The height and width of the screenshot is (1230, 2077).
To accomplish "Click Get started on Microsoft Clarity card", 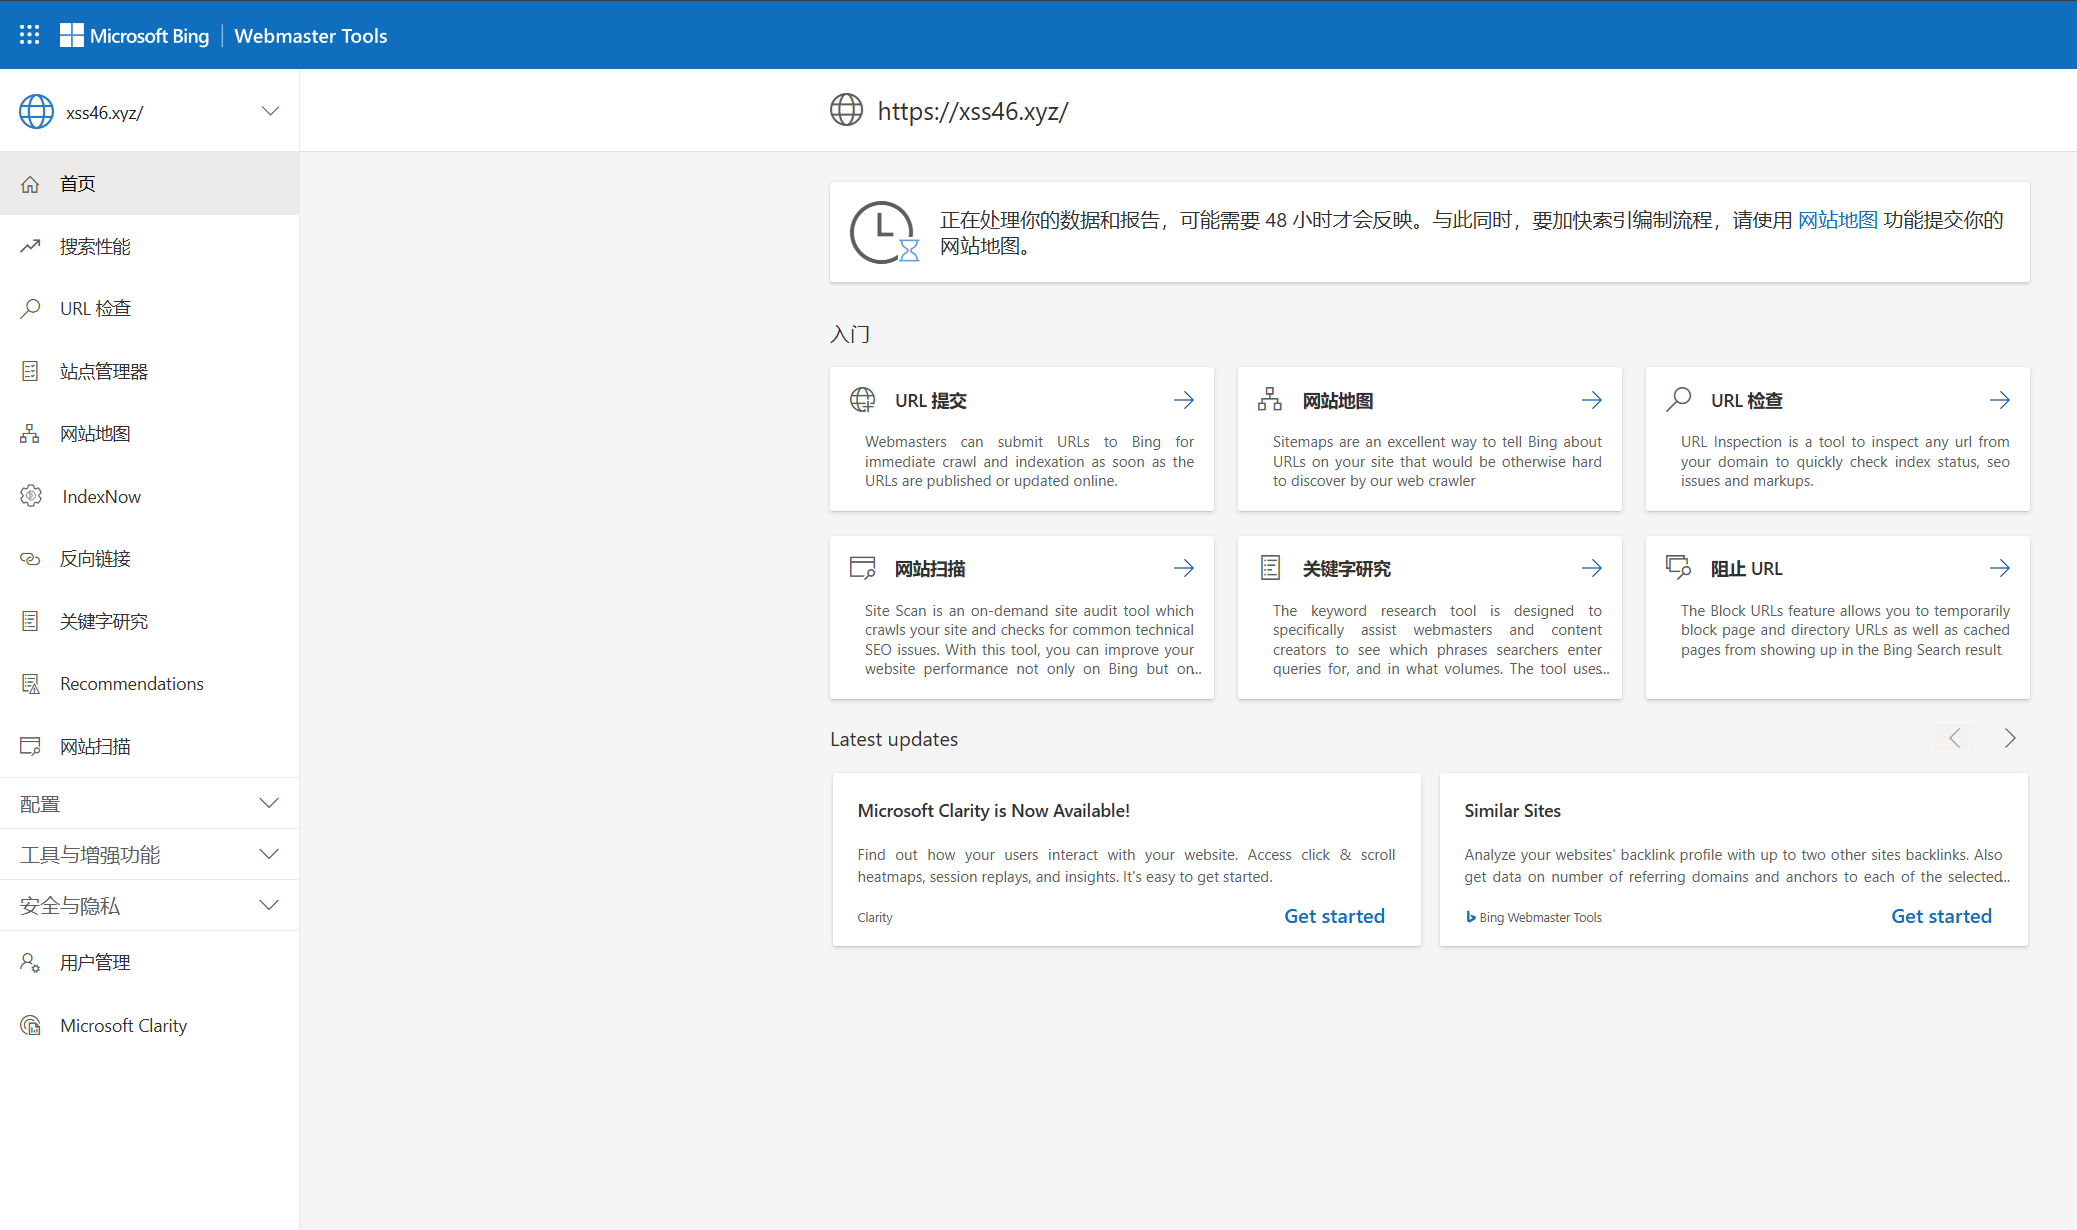I will point(1334,916).
